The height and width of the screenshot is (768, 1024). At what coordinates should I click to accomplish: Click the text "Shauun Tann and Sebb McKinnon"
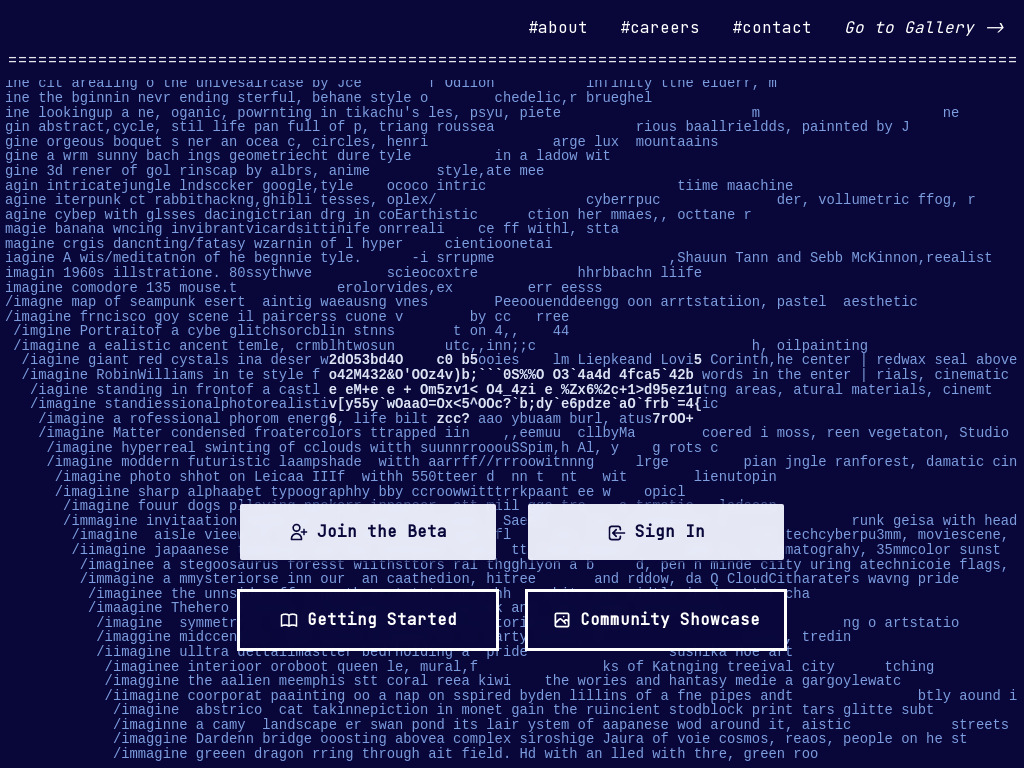[797, 258]
